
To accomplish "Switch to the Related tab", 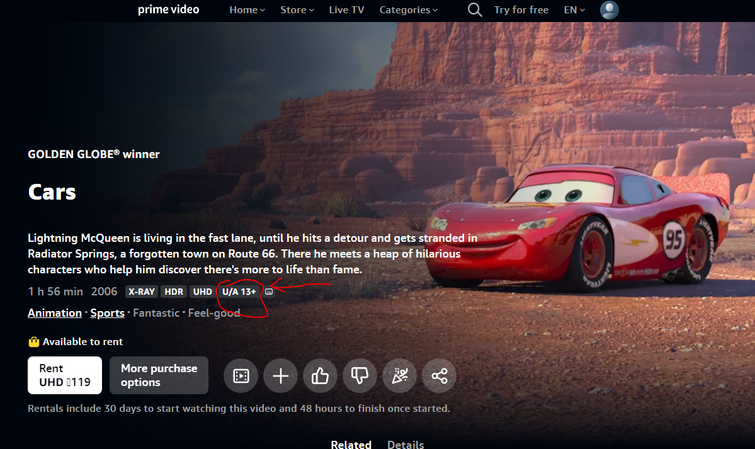I will tap(351, 444).
